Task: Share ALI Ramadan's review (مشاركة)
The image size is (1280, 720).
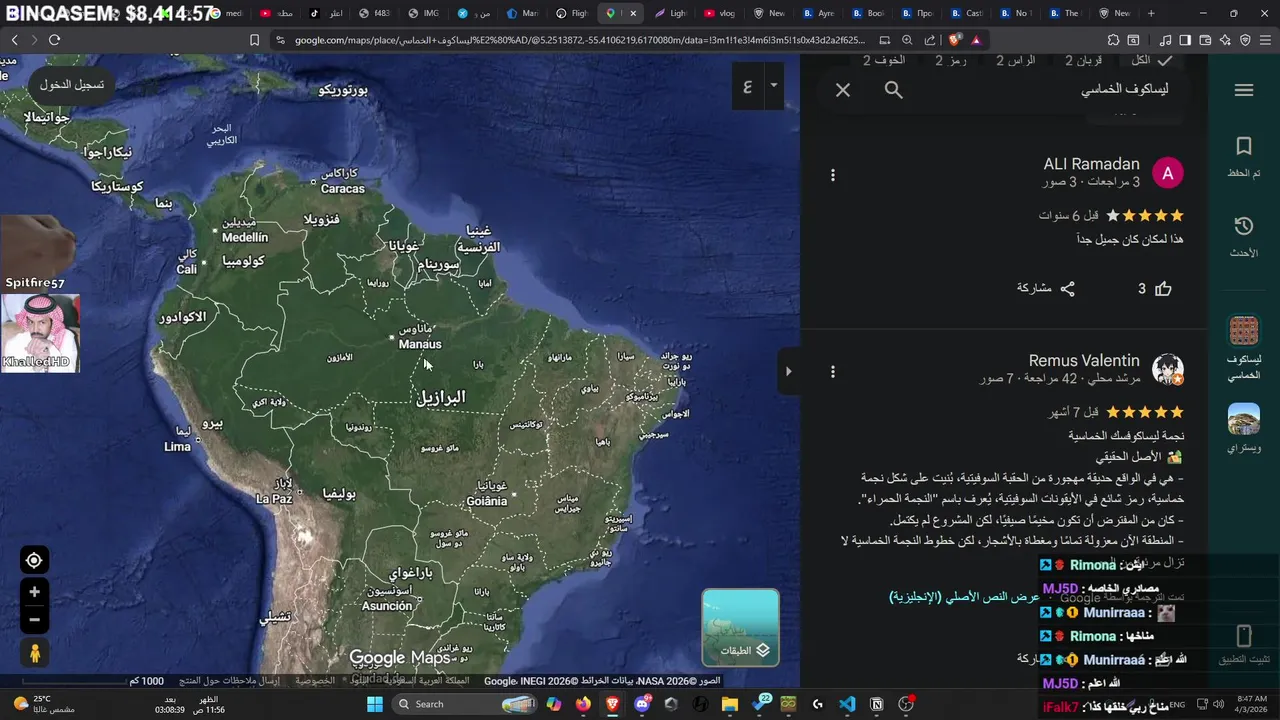Action: [x=1046, y=288]
